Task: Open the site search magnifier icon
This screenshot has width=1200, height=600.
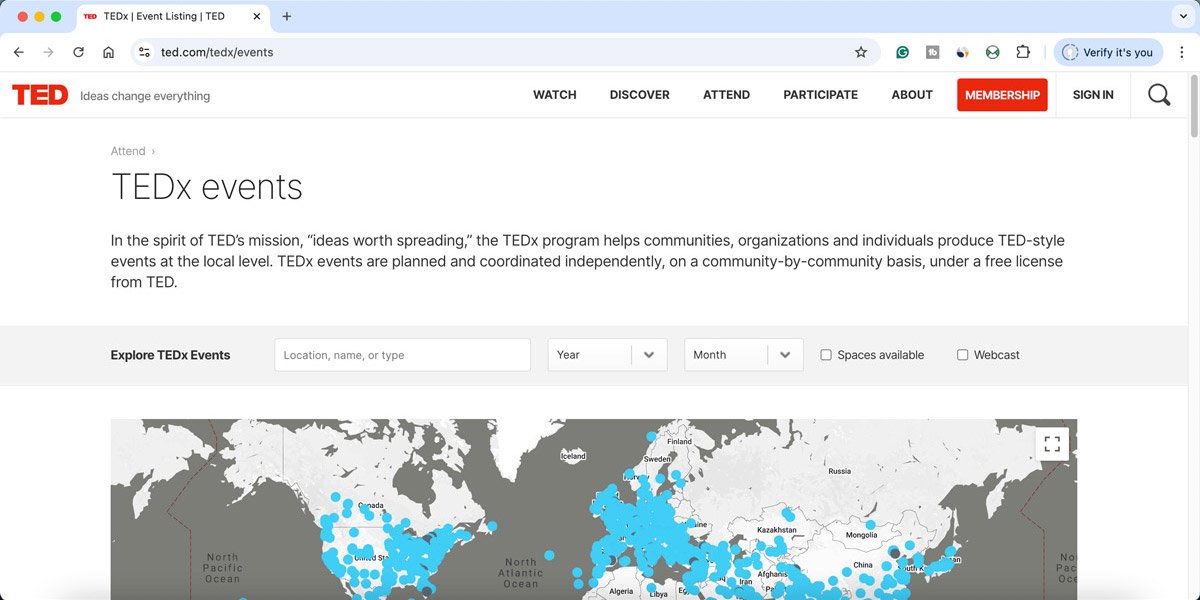Action: tap(1159, 95)
